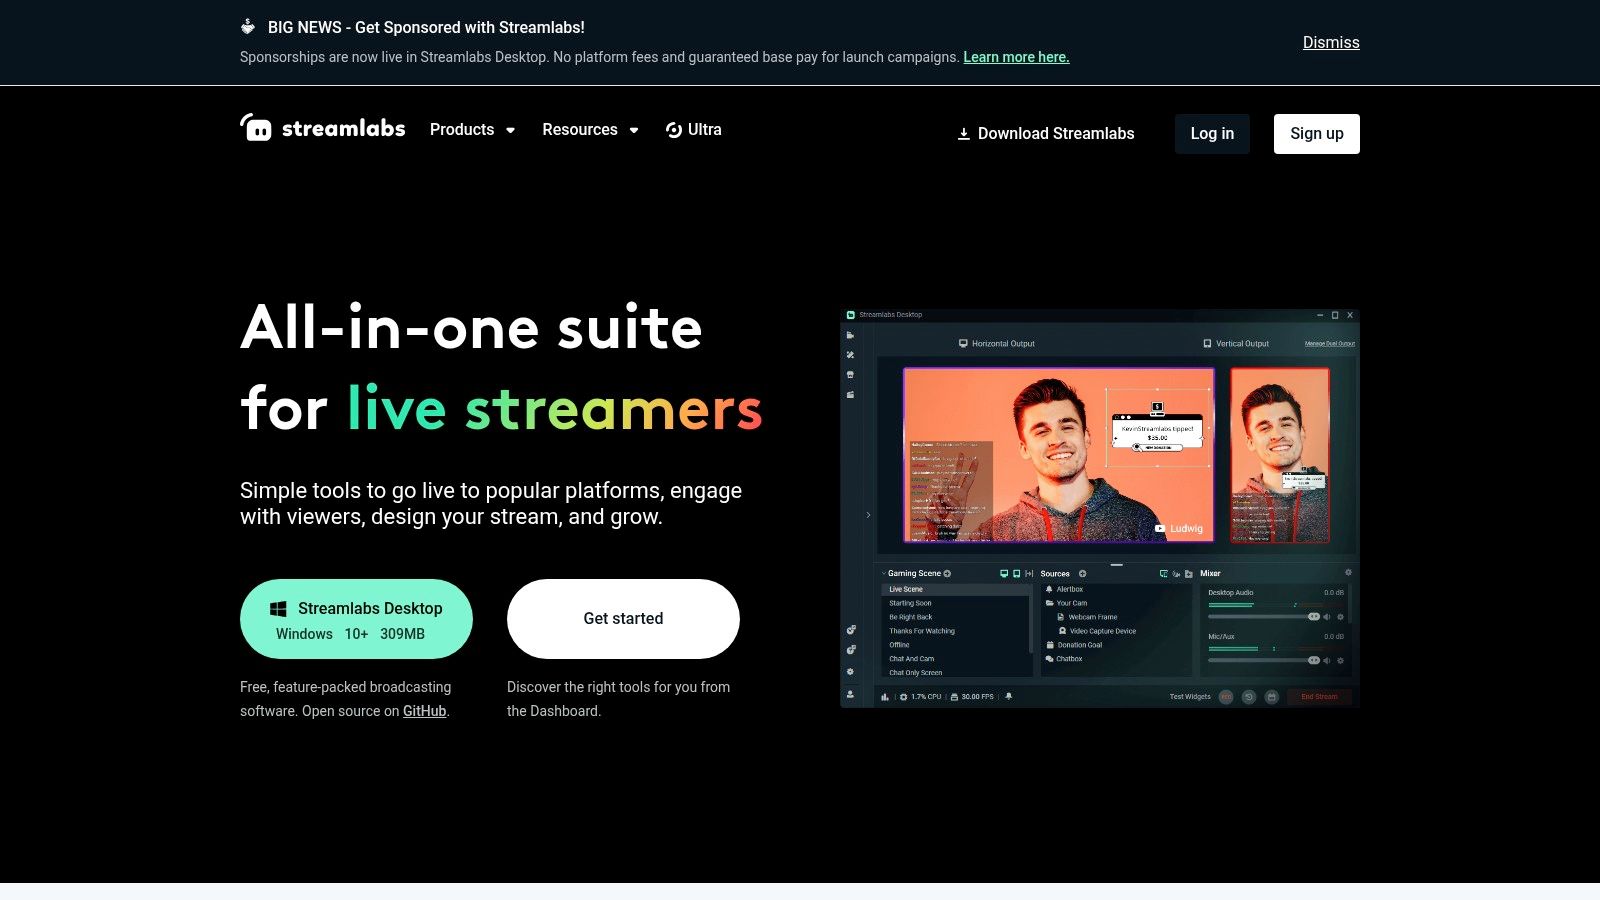Viewport: 1600px width, 900px height.
Task: Click the notification bell in the status bar
Action: coord(1009,697)
